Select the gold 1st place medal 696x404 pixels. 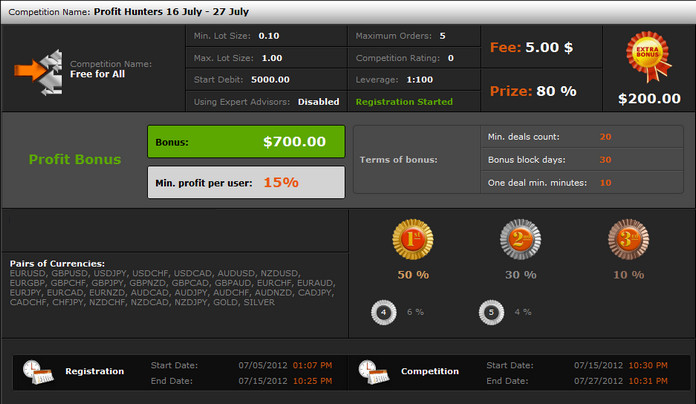(x=413, y=239)
